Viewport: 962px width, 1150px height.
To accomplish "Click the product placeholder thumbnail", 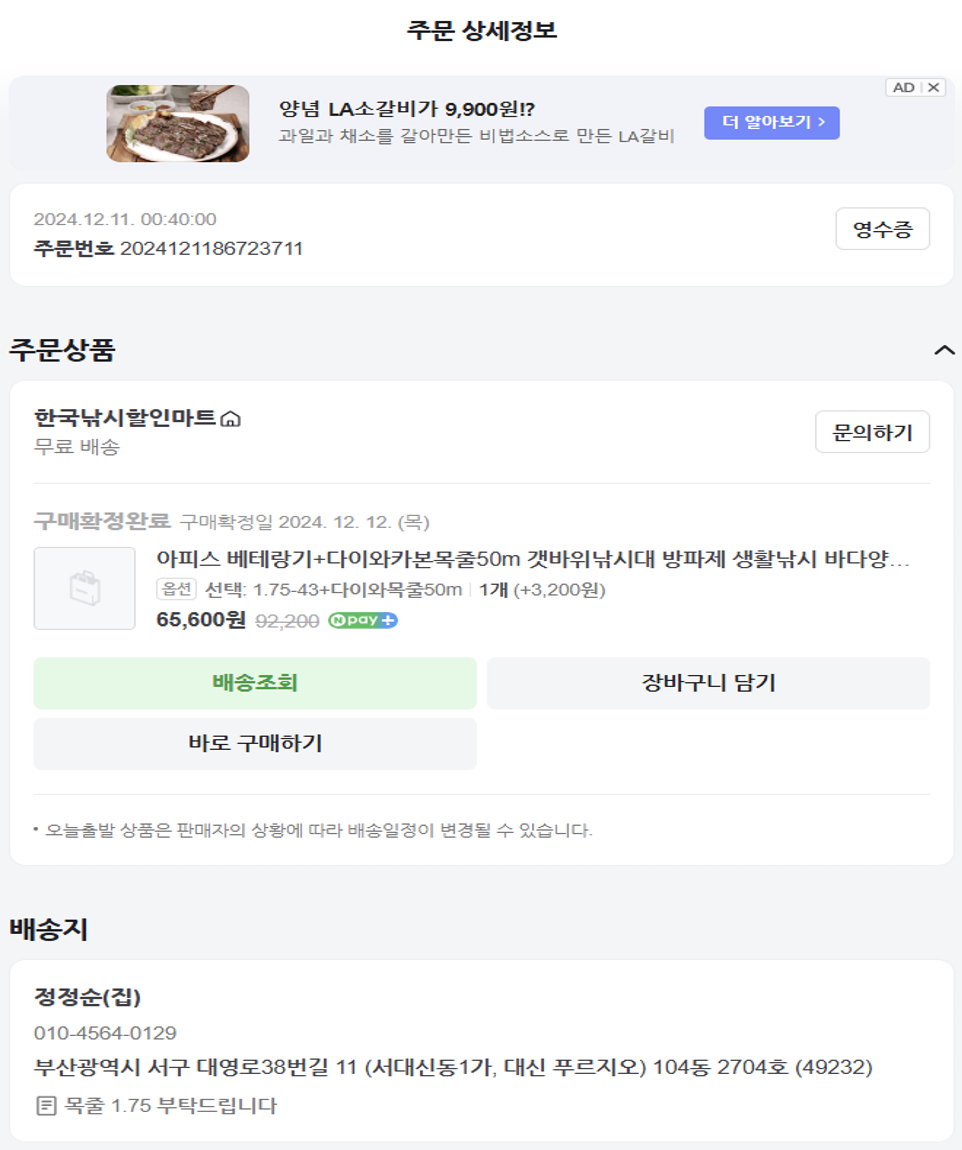I will (x=84, y=588).
